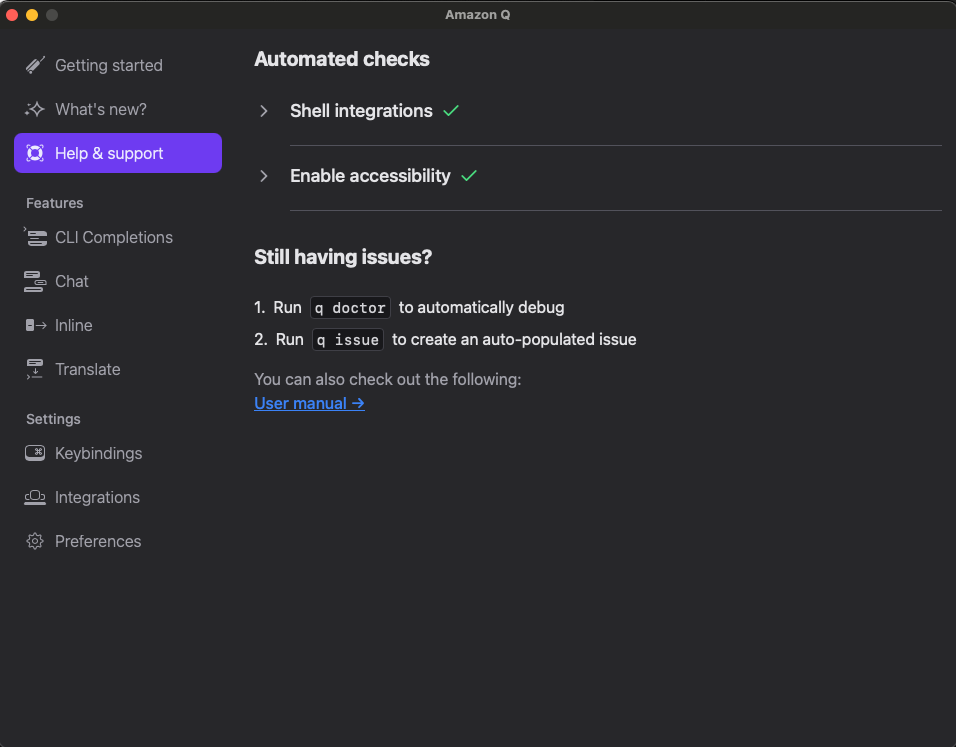The image size is (956, 747).
Task: Click the Automated checks heading
Action: click(x=341, y=59)
